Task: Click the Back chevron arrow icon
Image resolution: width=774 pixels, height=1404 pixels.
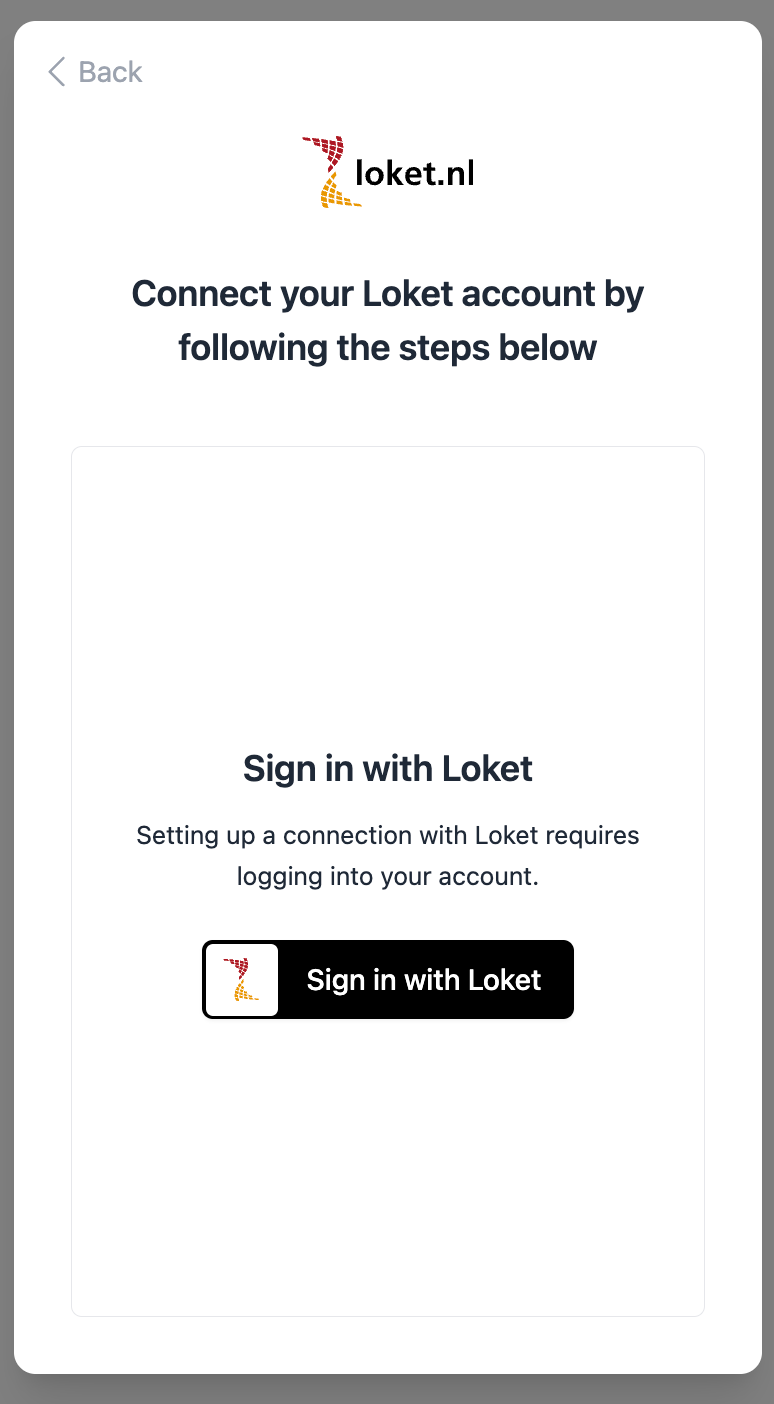Action: tap(57, 72)
